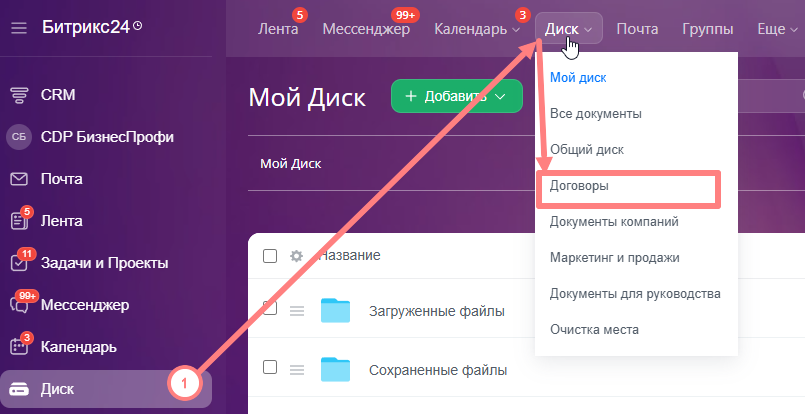This screenshot has width=805, height=414.
Task: Expand the Календарь top menu chevron
Action: pos(516,30)
